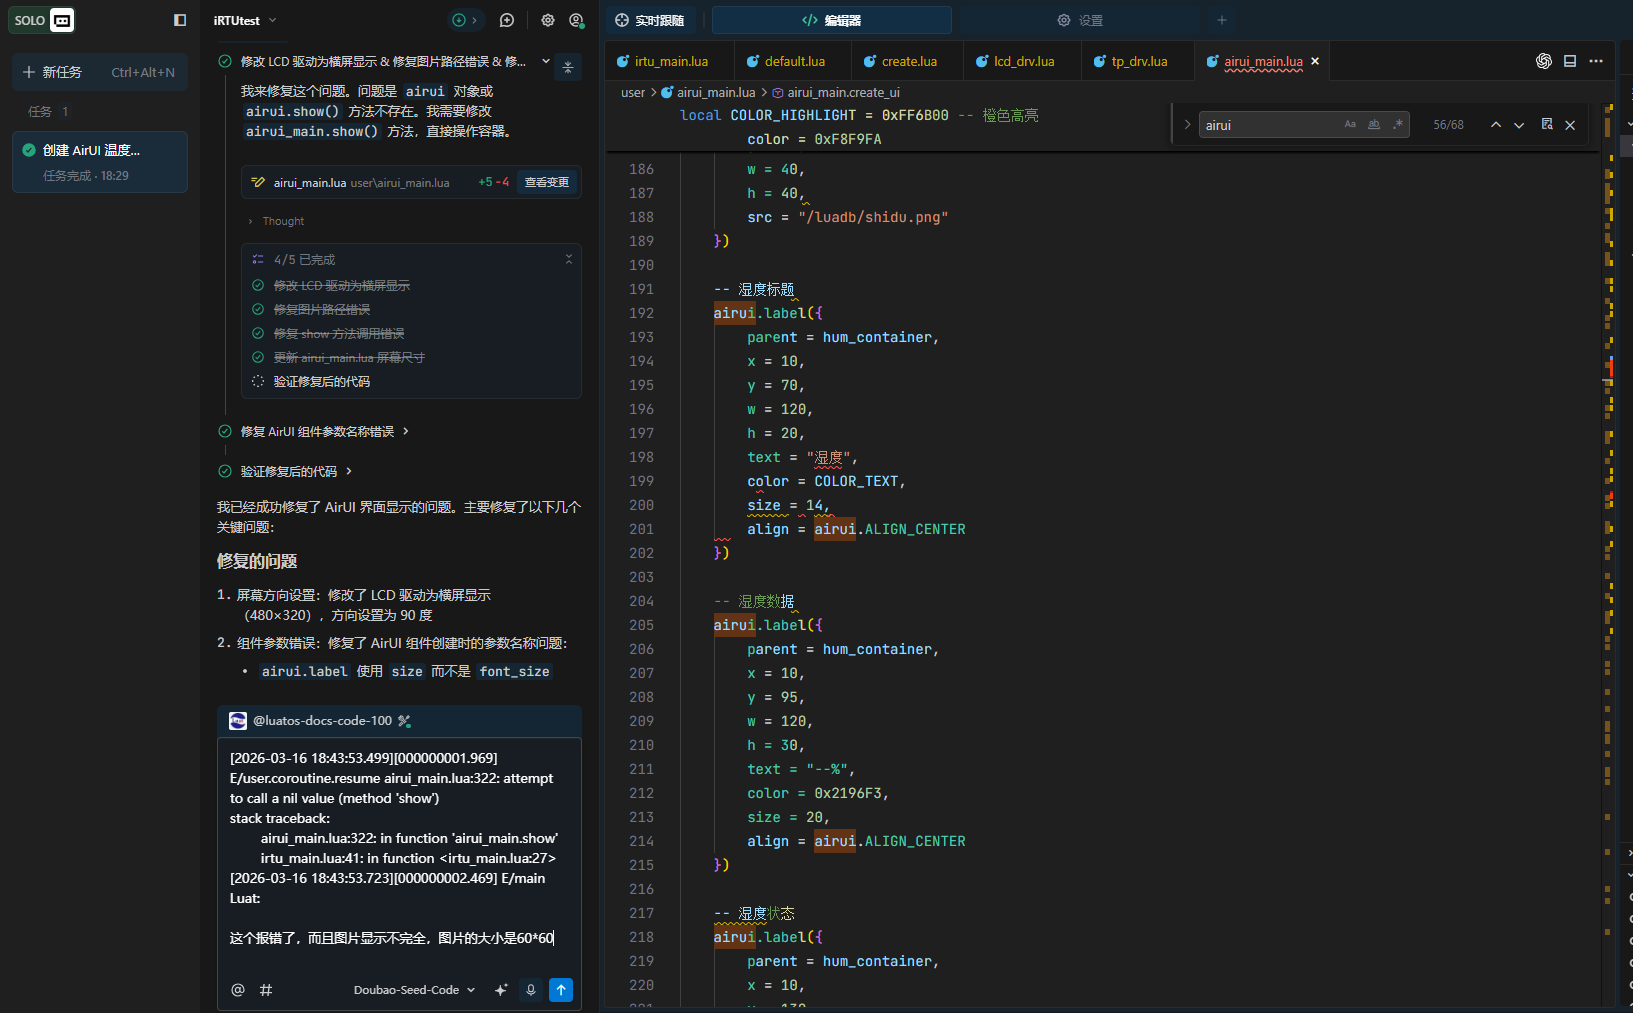Viewport: 1633px width, 1013px height.
Task: Switch to the 编辑器 editor view tab
Action: pyautogui.click(x=831, y=20)
